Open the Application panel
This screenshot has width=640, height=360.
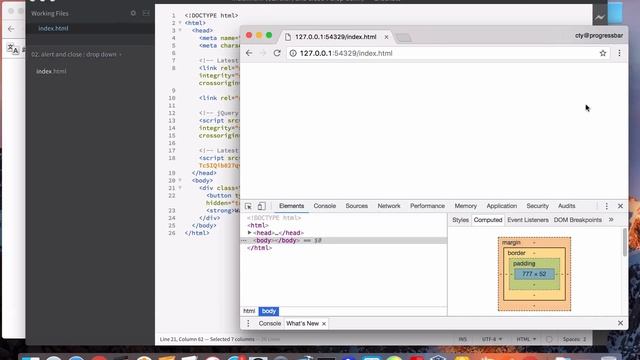click(501, 206)
